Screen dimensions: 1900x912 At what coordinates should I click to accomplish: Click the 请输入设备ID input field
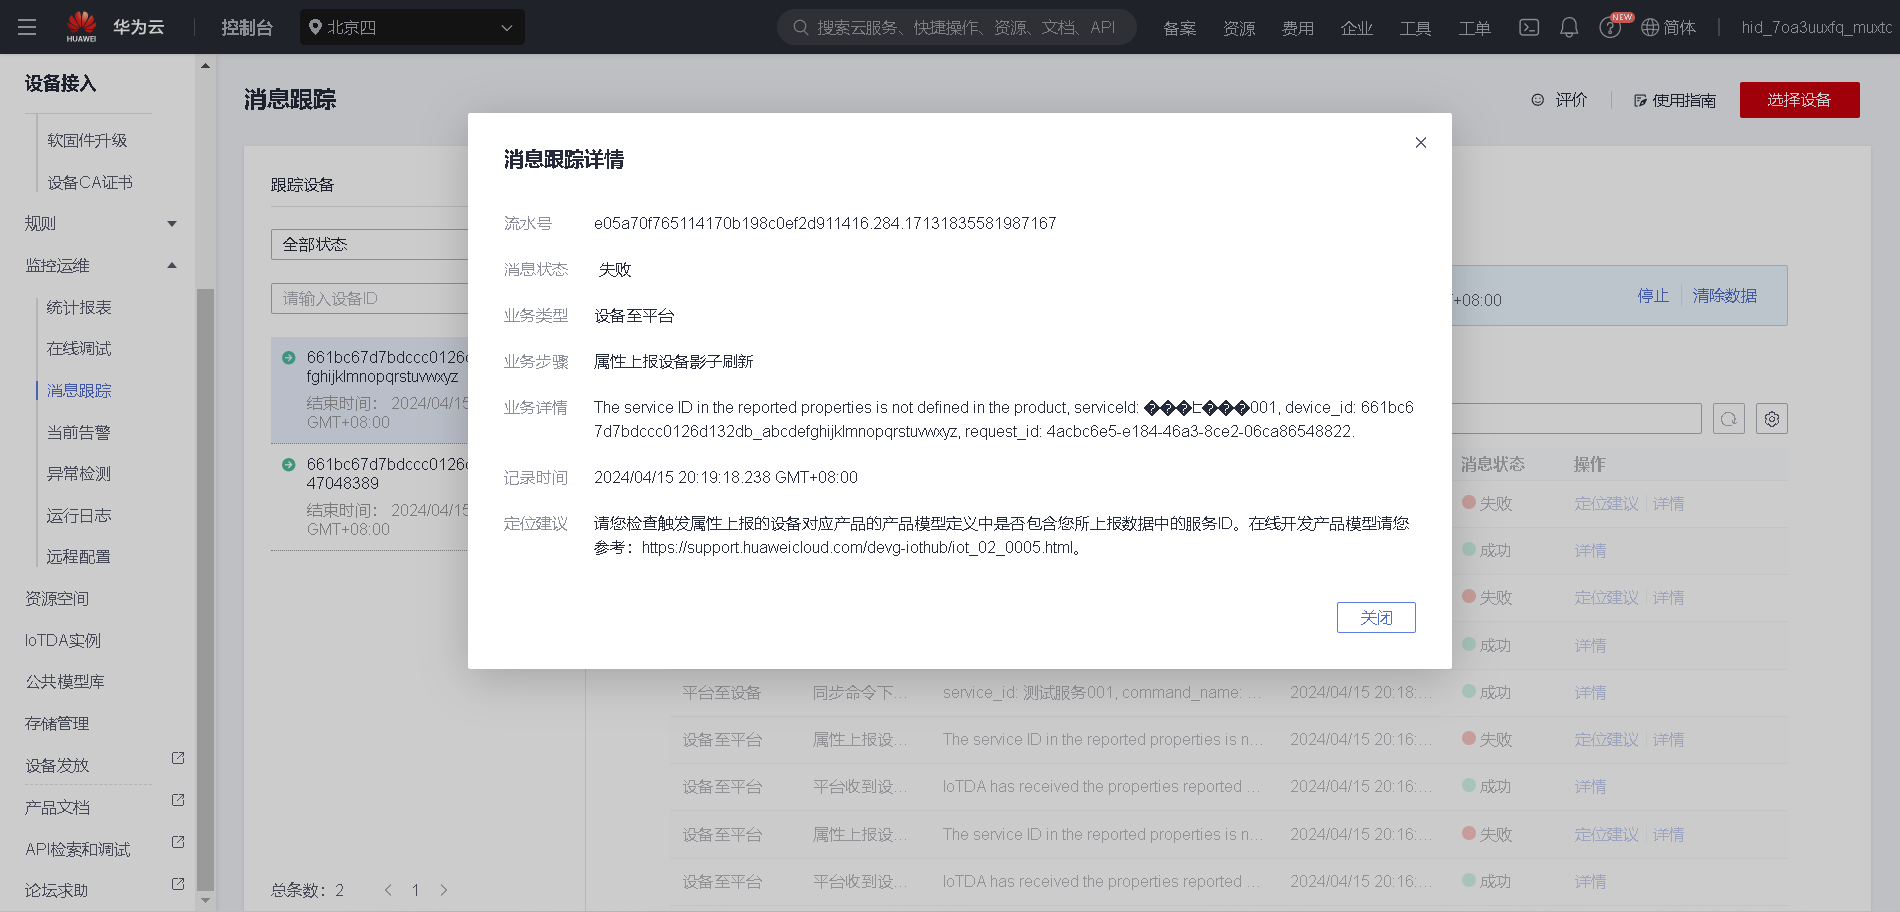coord(369,298)
